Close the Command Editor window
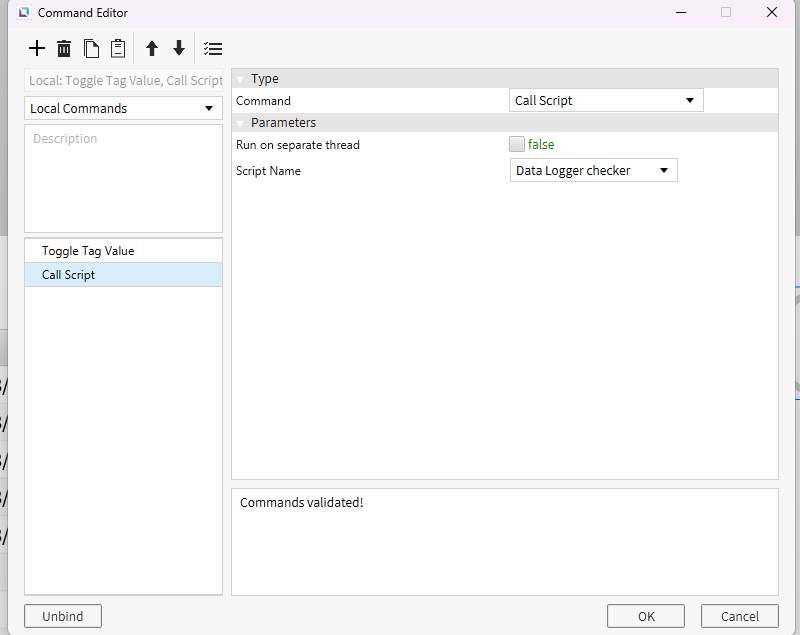The height and width of the screenshot is (635, 800). tap(772, 12)
